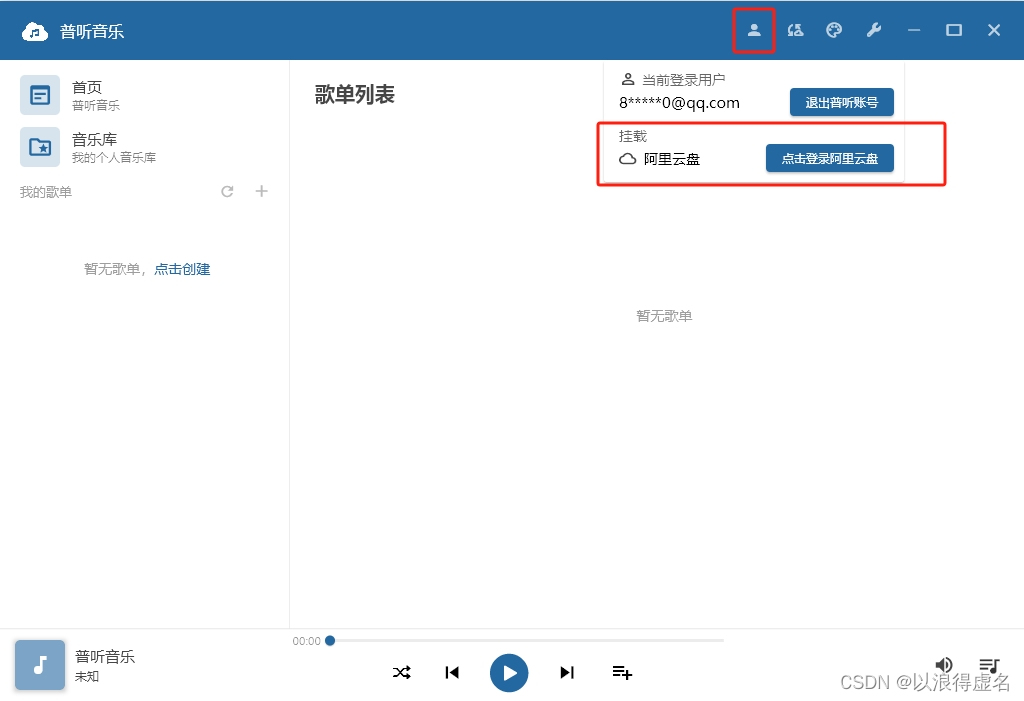Viewport: 1024px width, 701px height.
Task: Minimize the 普听音乐 window
Action: [x=914, y=30]
